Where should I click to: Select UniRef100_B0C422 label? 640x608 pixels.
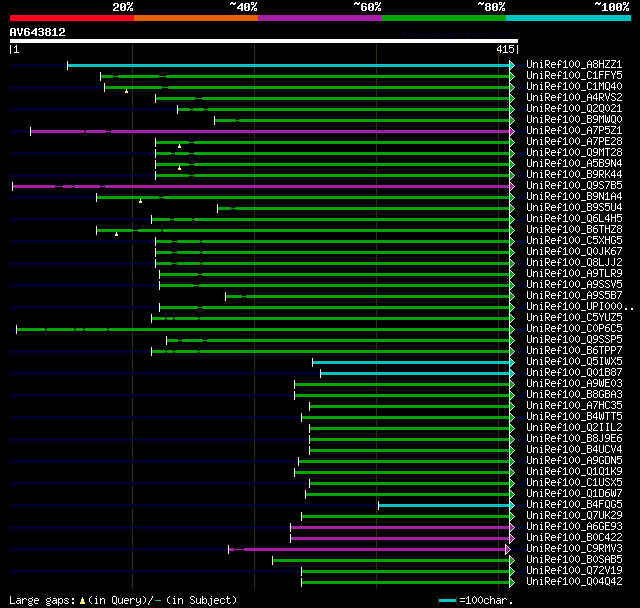point(574,538)
